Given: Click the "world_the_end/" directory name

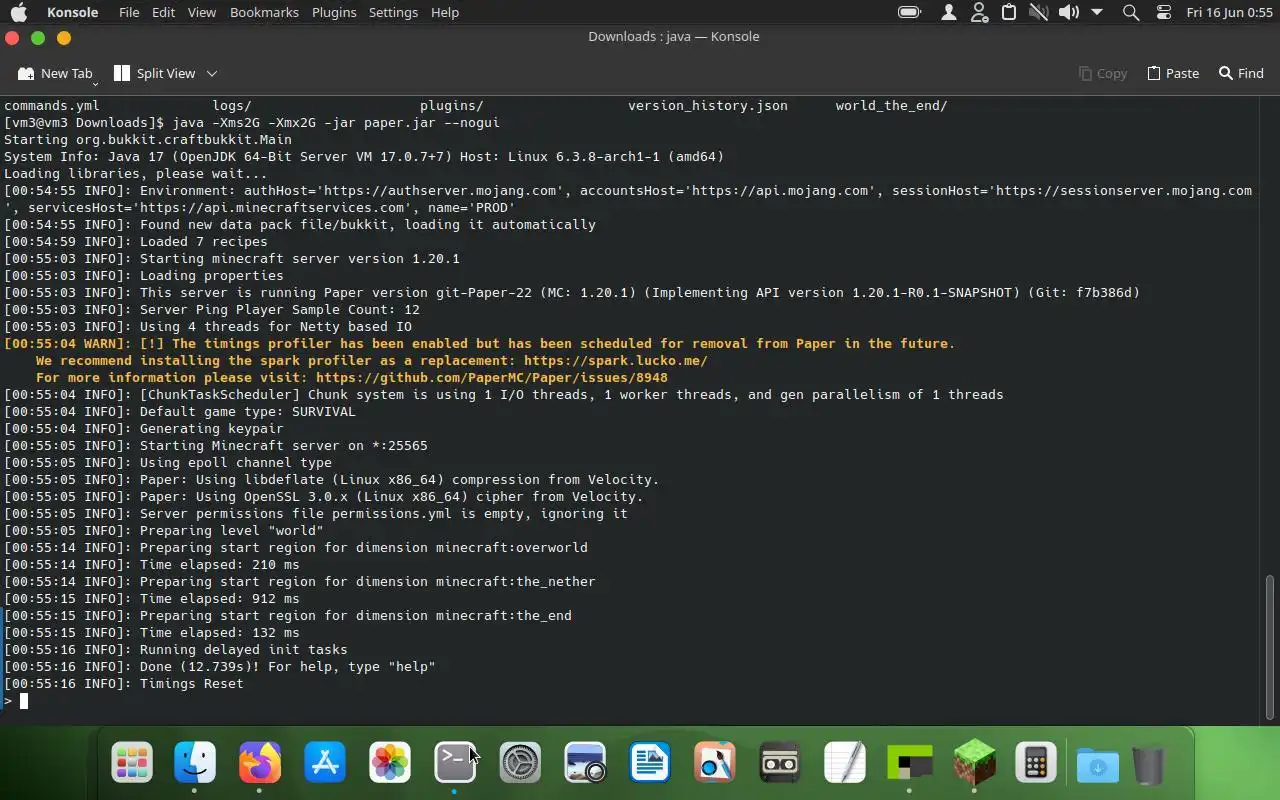Looking at the screenshot, I should (x=891, y=106).
